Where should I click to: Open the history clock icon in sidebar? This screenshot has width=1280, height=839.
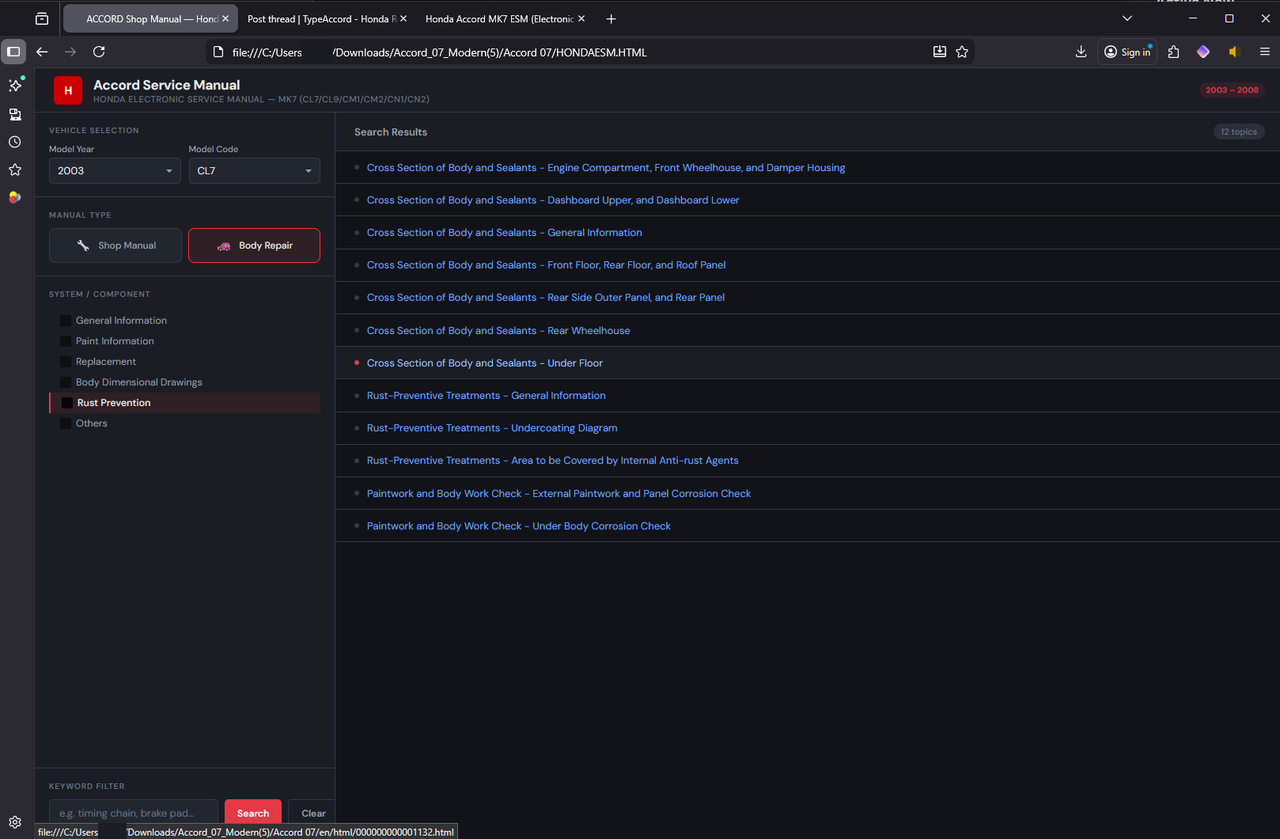(15, 142)
